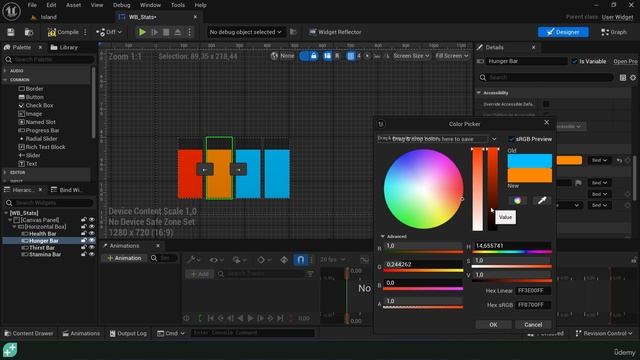Open the Window menu
Screen dimensions: 640x360
click(150, 5)
